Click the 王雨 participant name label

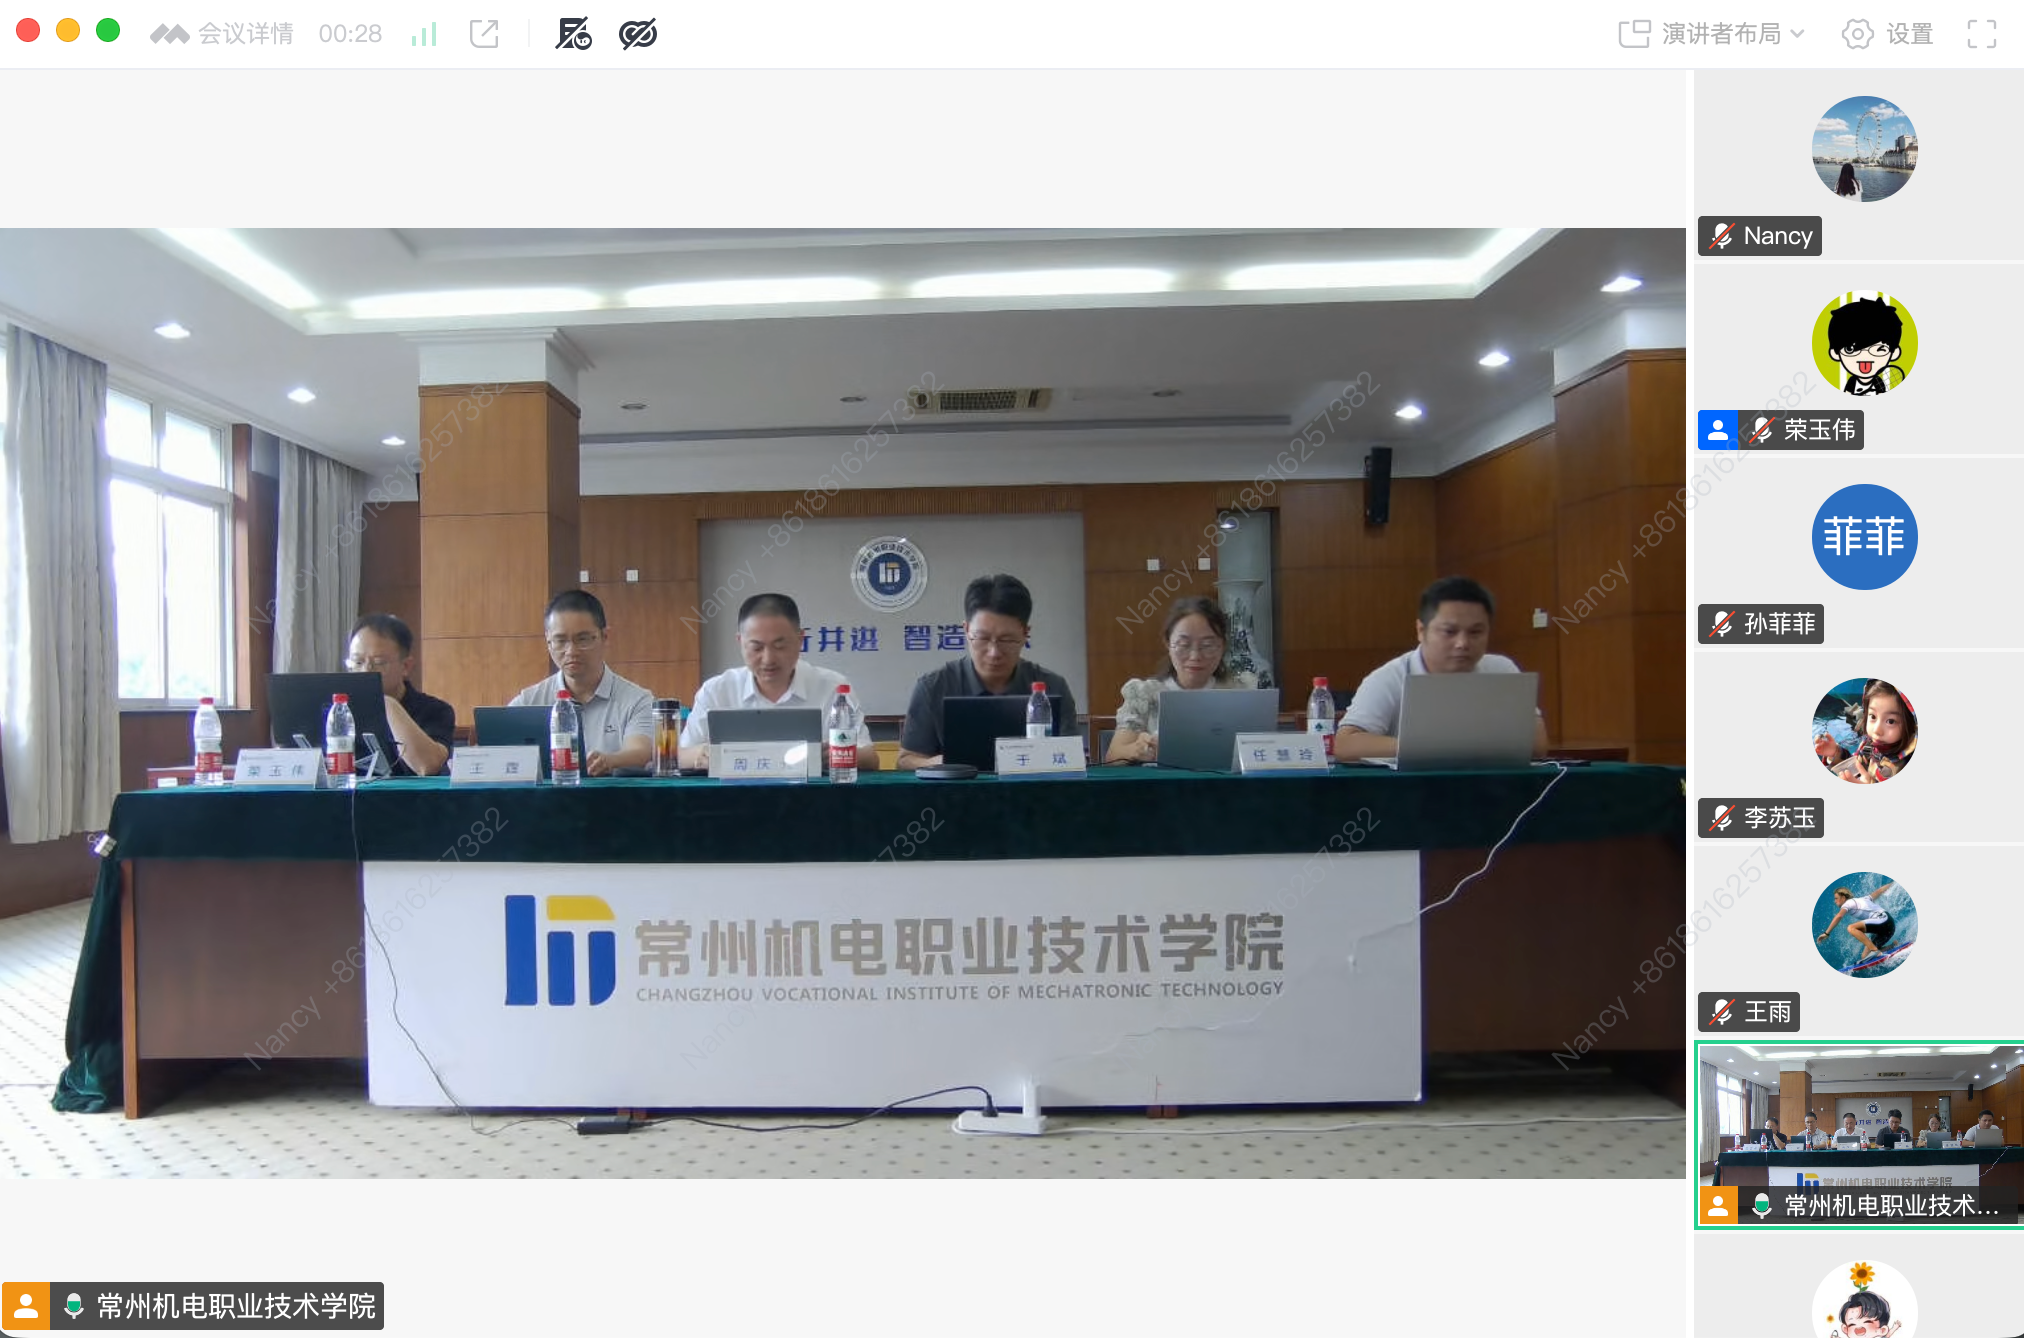pyautogui.click(x=1768, y=1012)
